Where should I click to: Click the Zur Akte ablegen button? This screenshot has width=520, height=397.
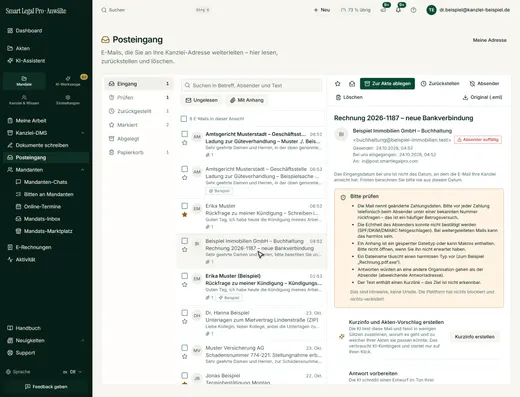387,84
